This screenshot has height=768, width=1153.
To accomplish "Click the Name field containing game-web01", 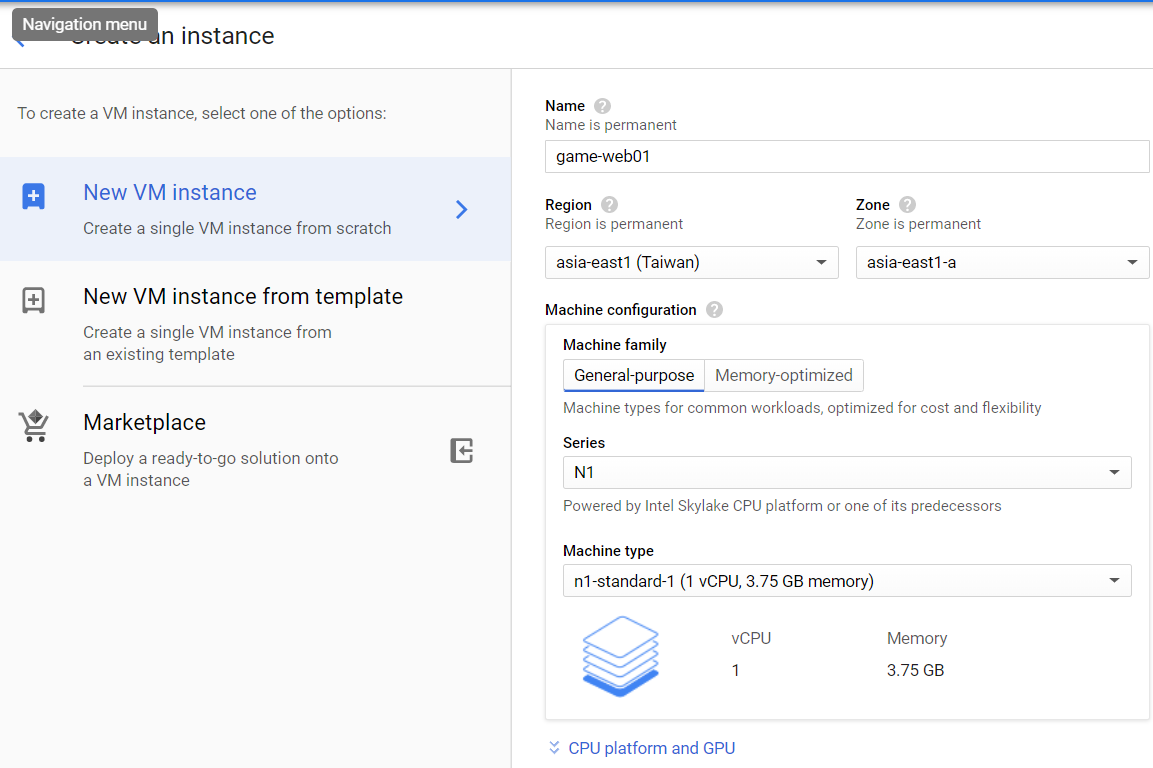I will (x=846, y=157).
